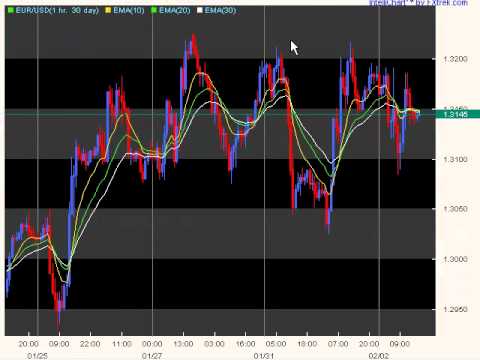Click the EUR/USD green legend swatch
This screenshot has width=480, height=360.
click(x=11, y=10)
